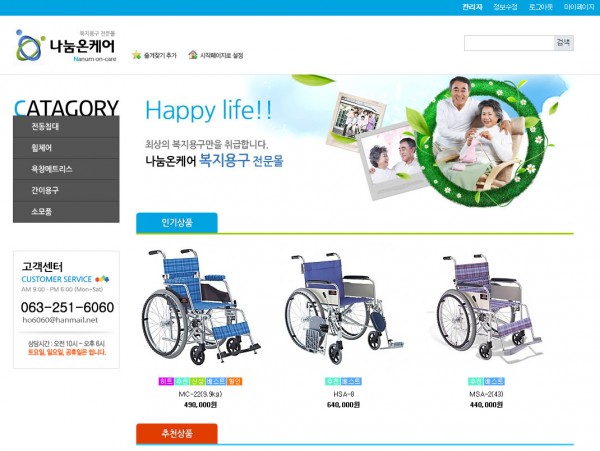Click the 나눔온케어 logo
Screen dimensions: 600x451
pos(66,46)
